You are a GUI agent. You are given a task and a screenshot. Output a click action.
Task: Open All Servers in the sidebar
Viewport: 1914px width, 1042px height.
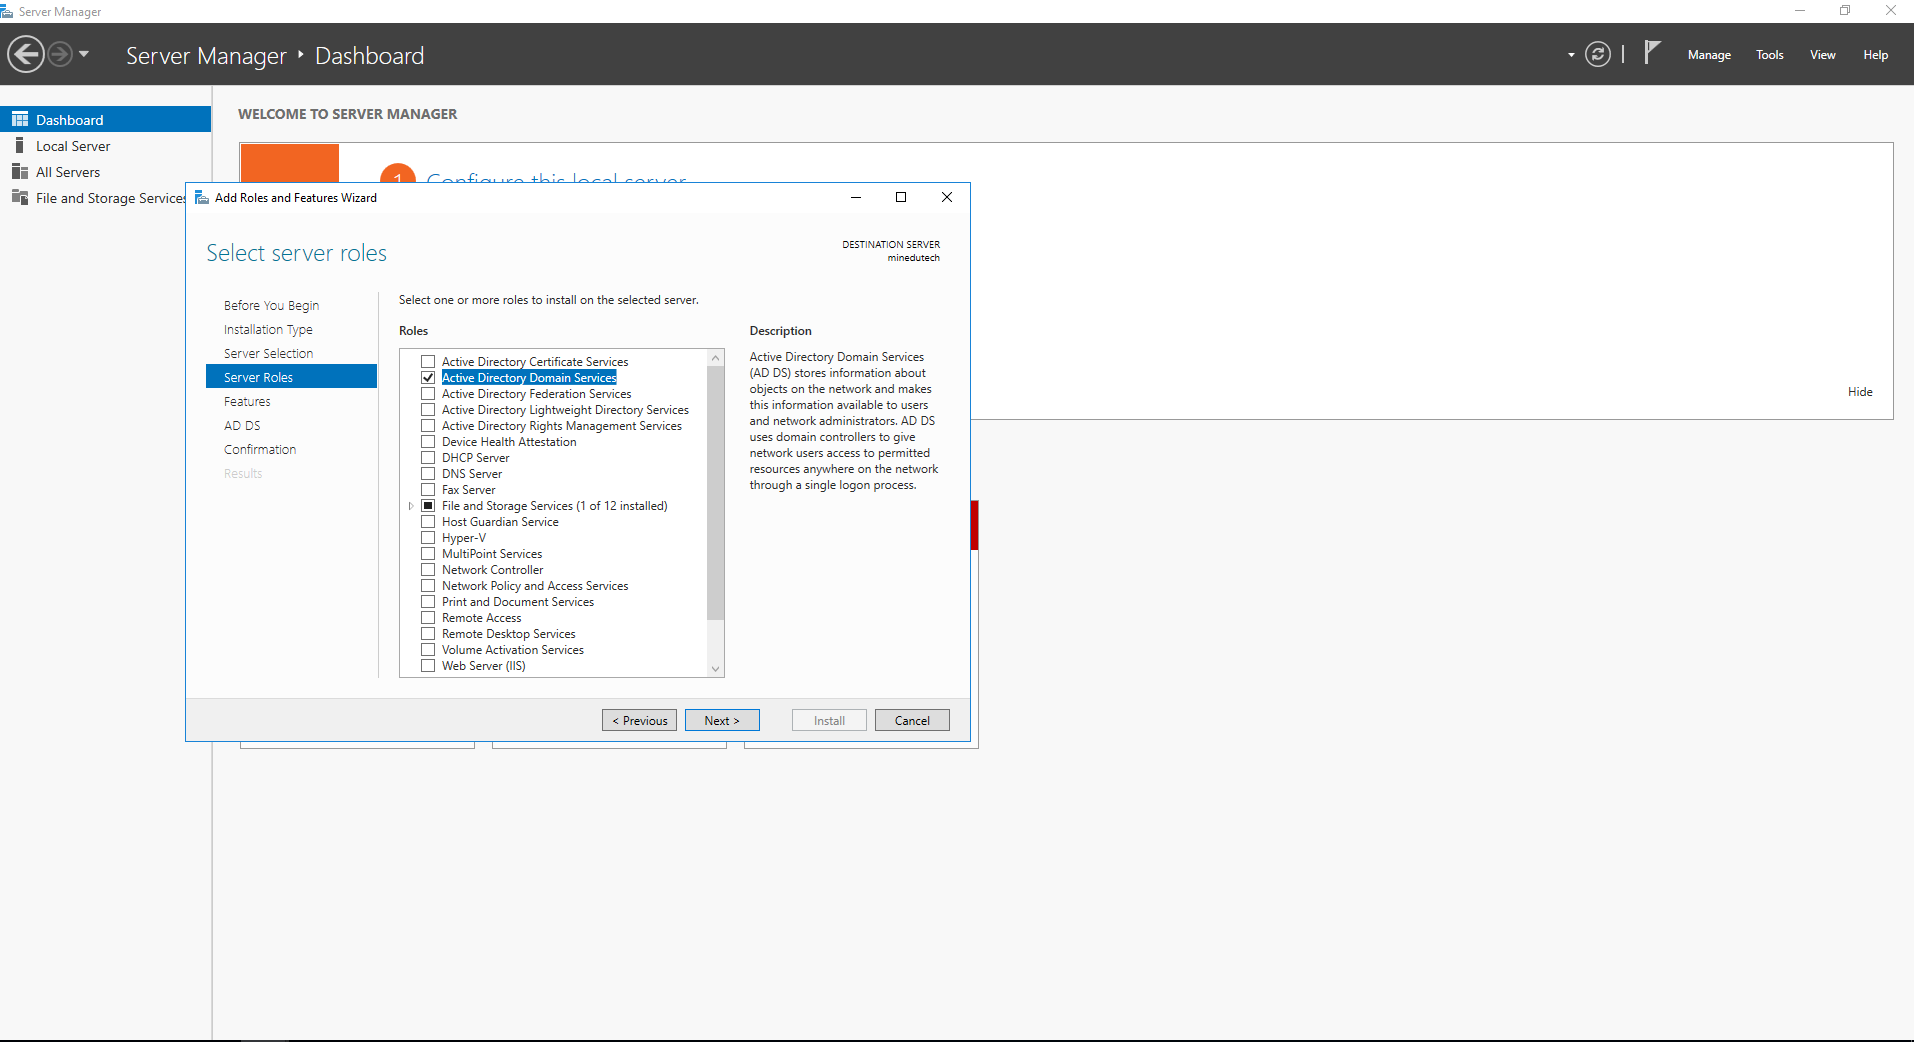67,171
